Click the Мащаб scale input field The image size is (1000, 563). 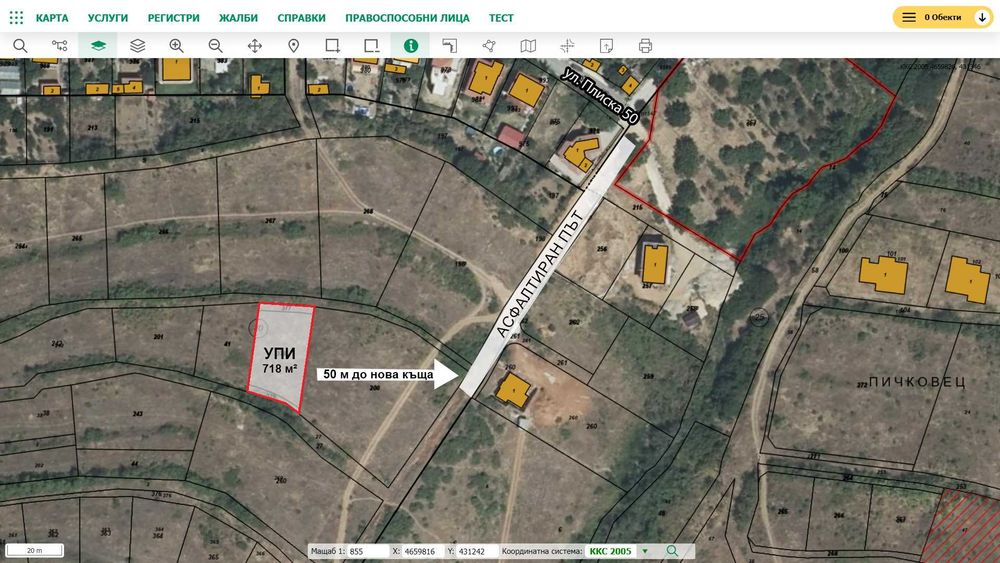(369, 551)
